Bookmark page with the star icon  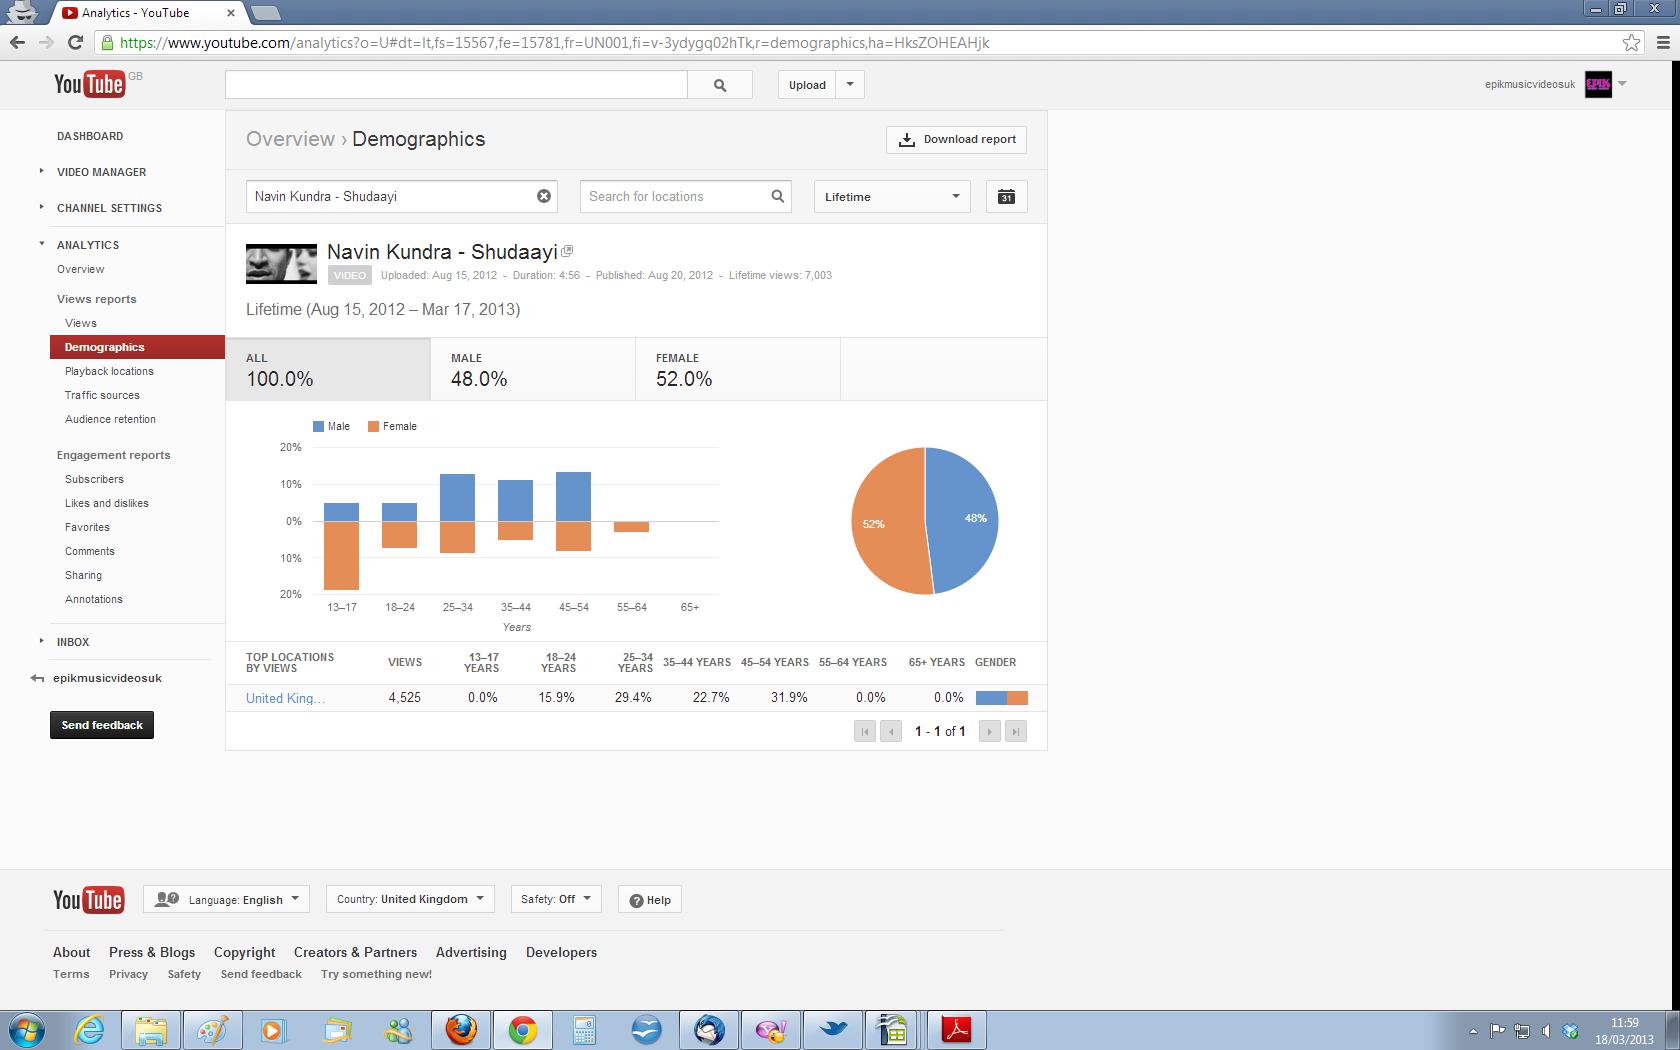1631,43
